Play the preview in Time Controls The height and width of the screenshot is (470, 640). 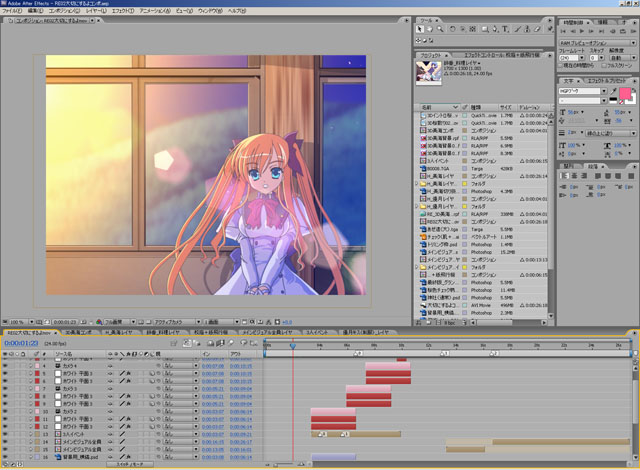582,31
